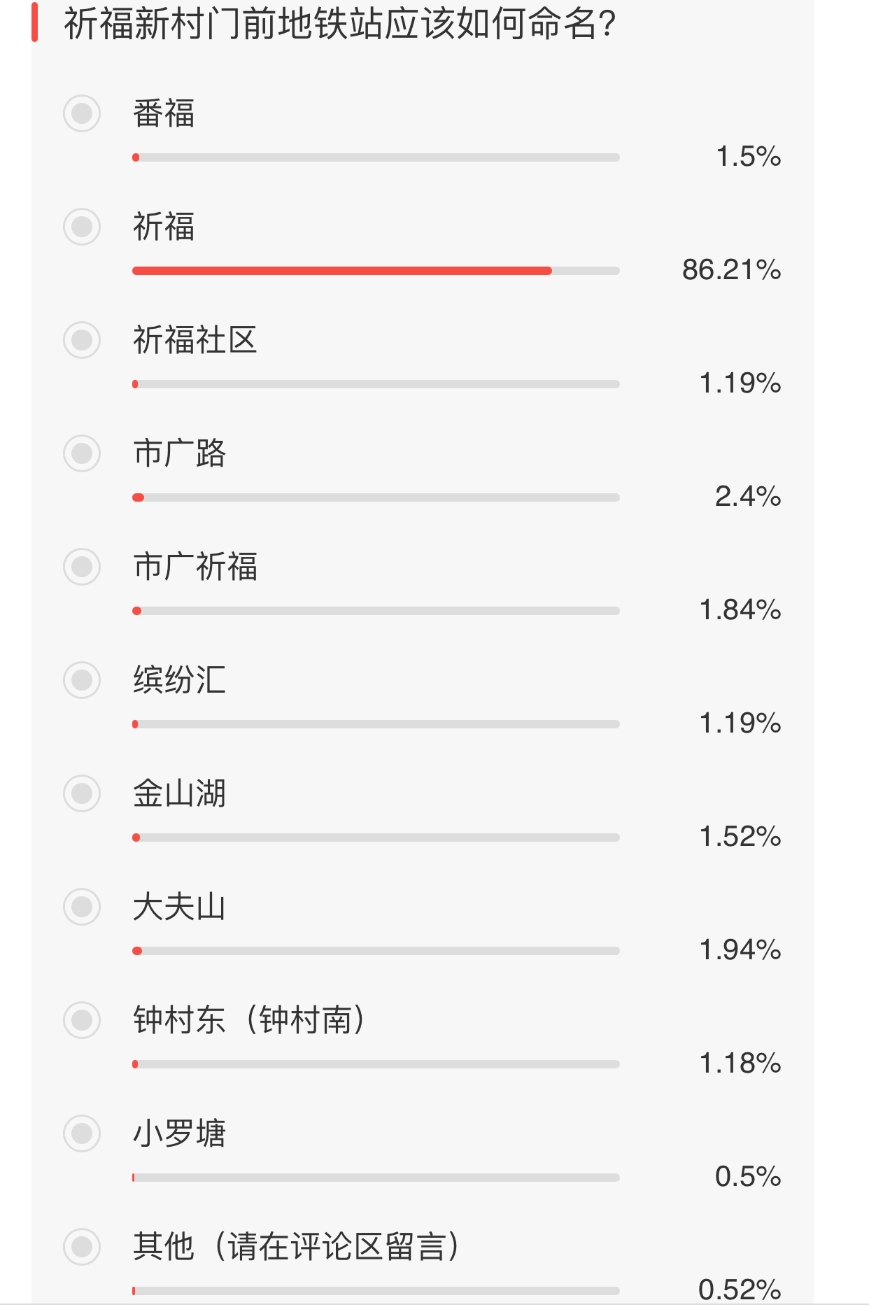The height and width of the screenshot is (1307, 869).
Task: Select the 番福 radio button
Action: (x=82, y=113)
